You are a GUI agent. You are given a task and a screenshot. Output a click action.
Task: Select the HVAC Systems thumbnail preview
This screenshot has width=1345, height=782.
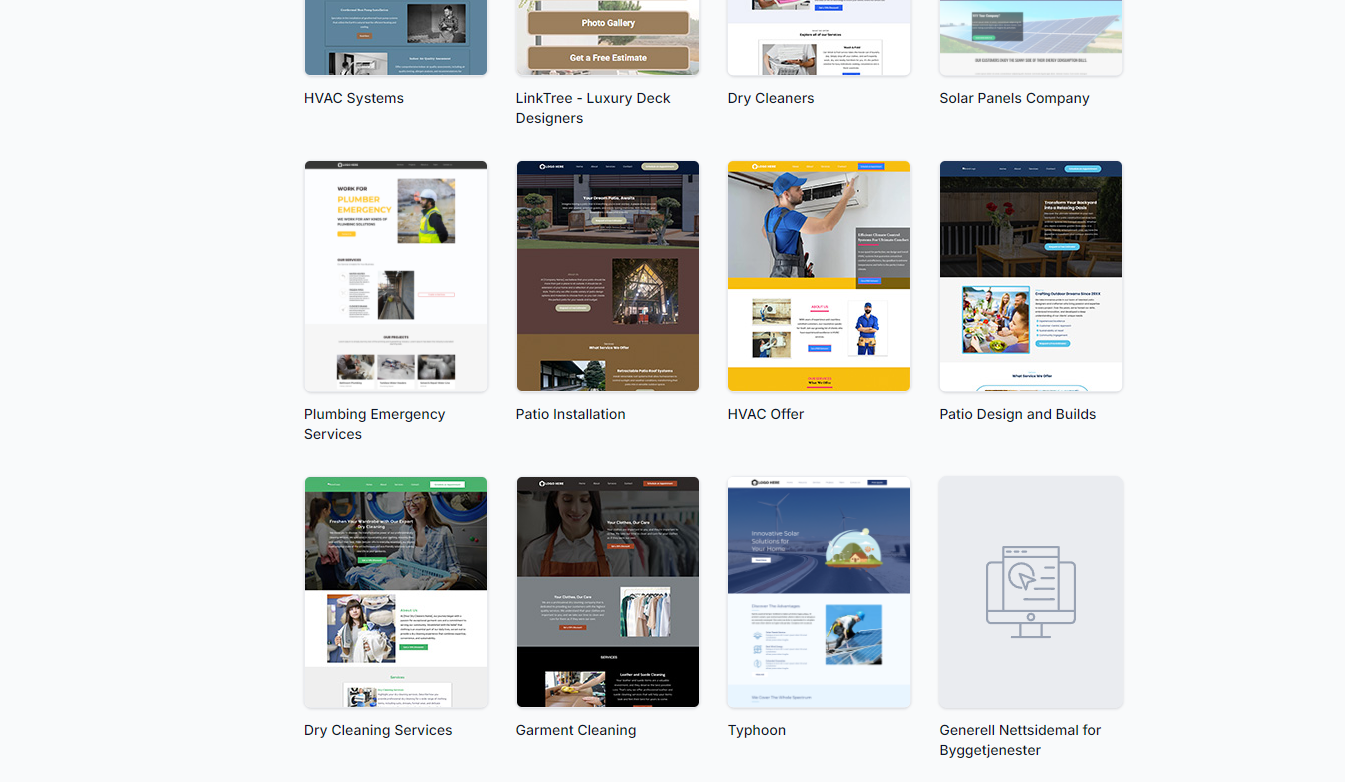point(395,37)
